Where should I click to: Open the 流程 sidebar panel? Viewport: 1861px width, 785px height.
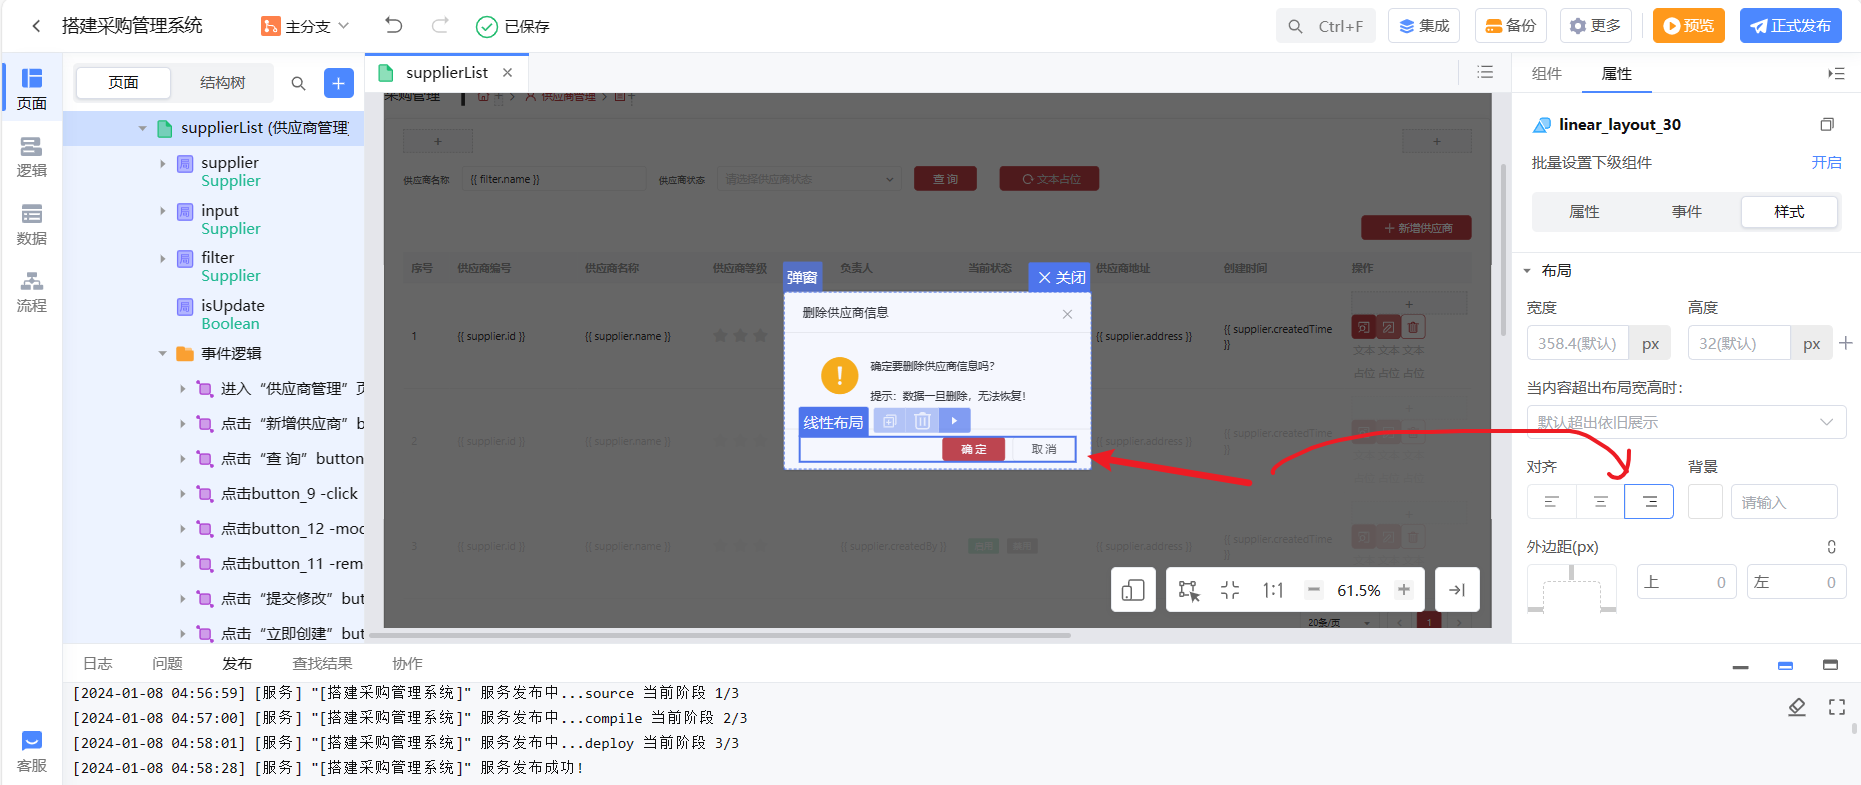tap(32, 292)
